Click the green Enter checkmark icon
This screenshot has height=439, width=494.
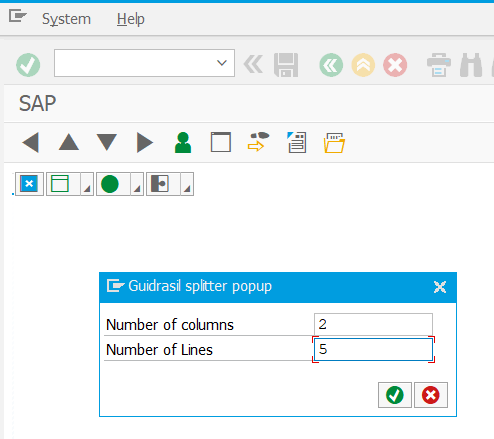(28, 65)
